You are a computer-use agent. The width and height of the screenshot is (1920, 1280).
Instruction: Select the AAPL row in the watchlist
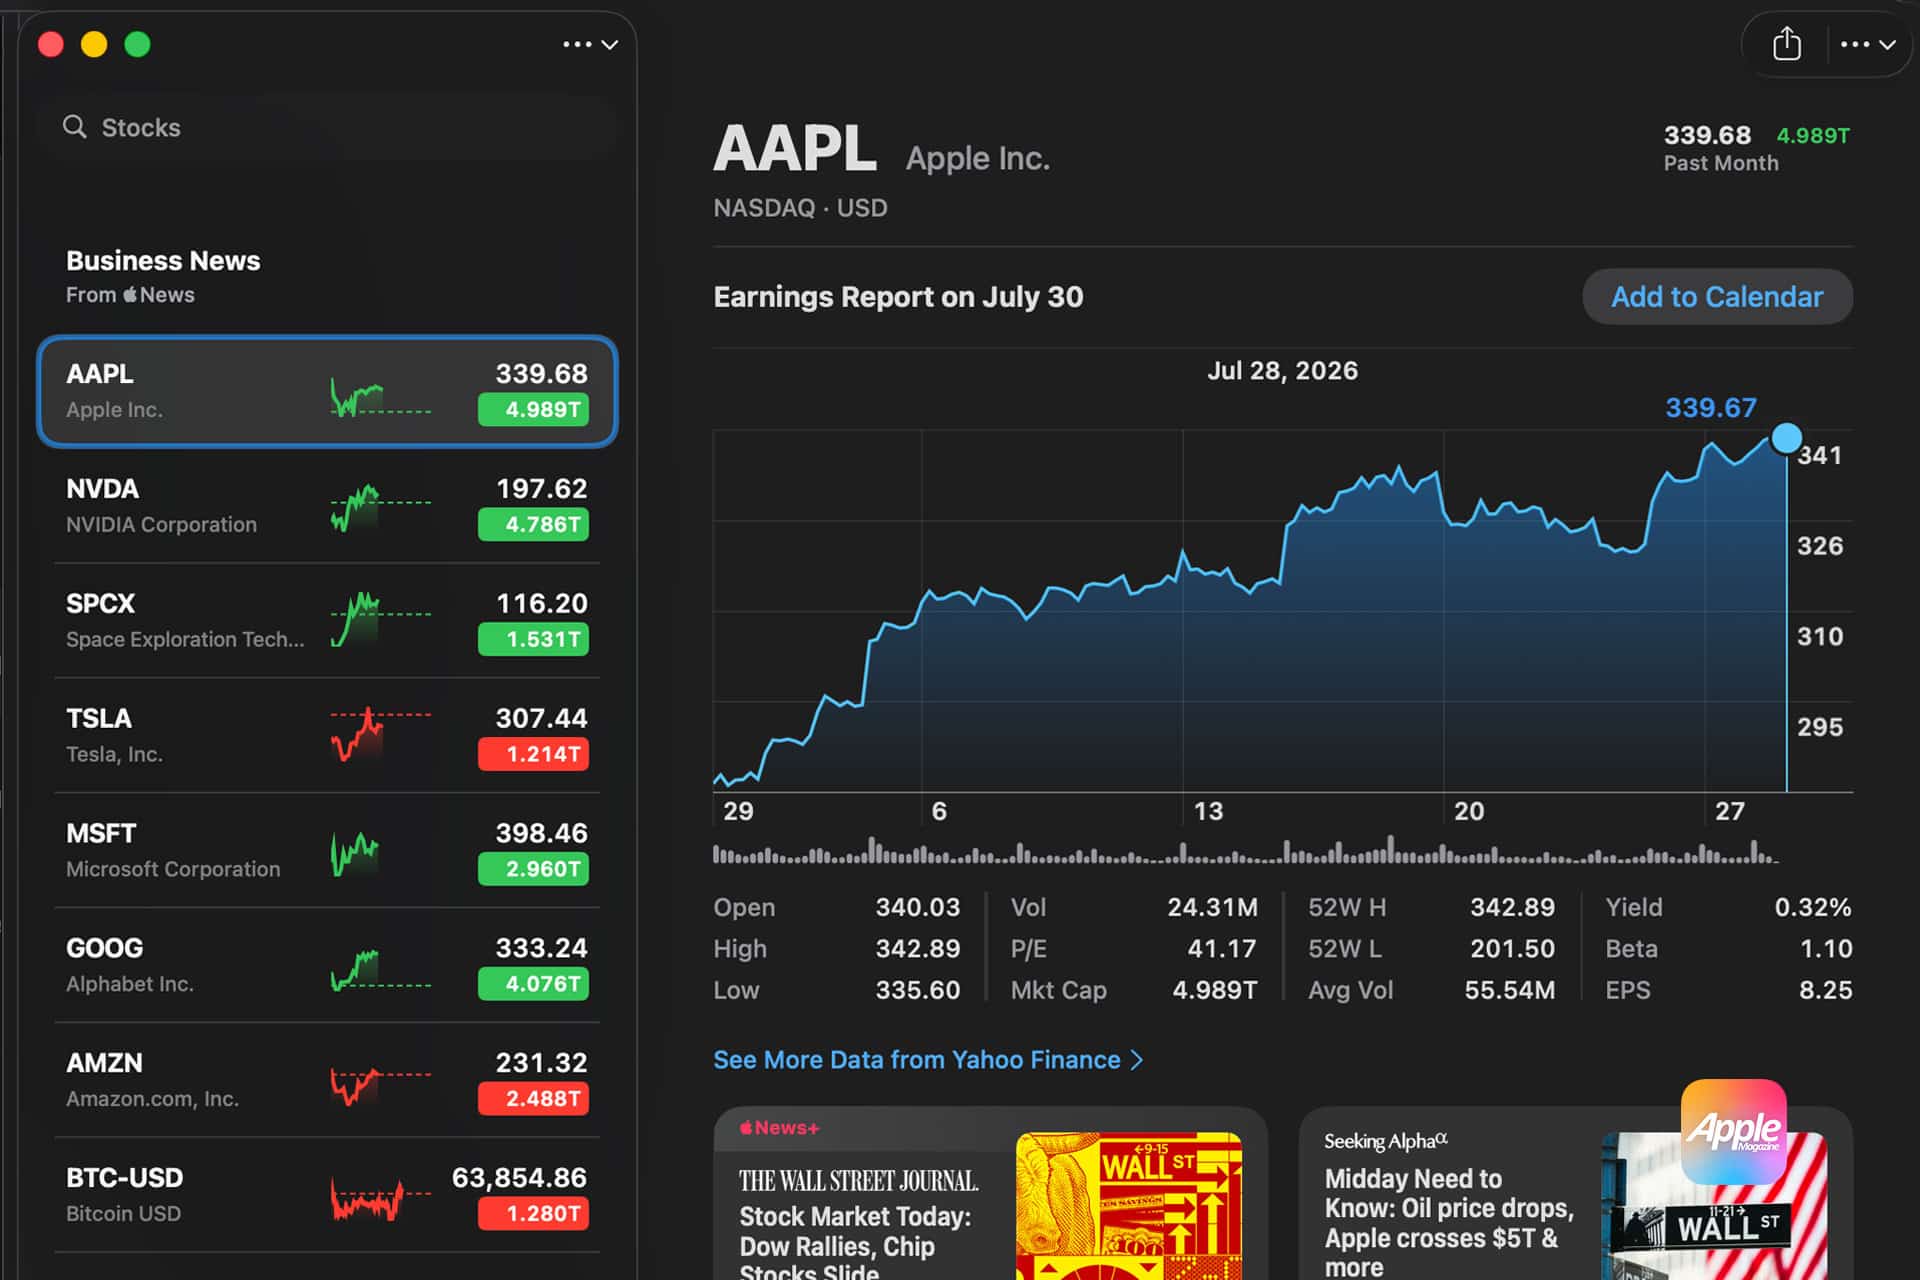[x=327, y=391]
